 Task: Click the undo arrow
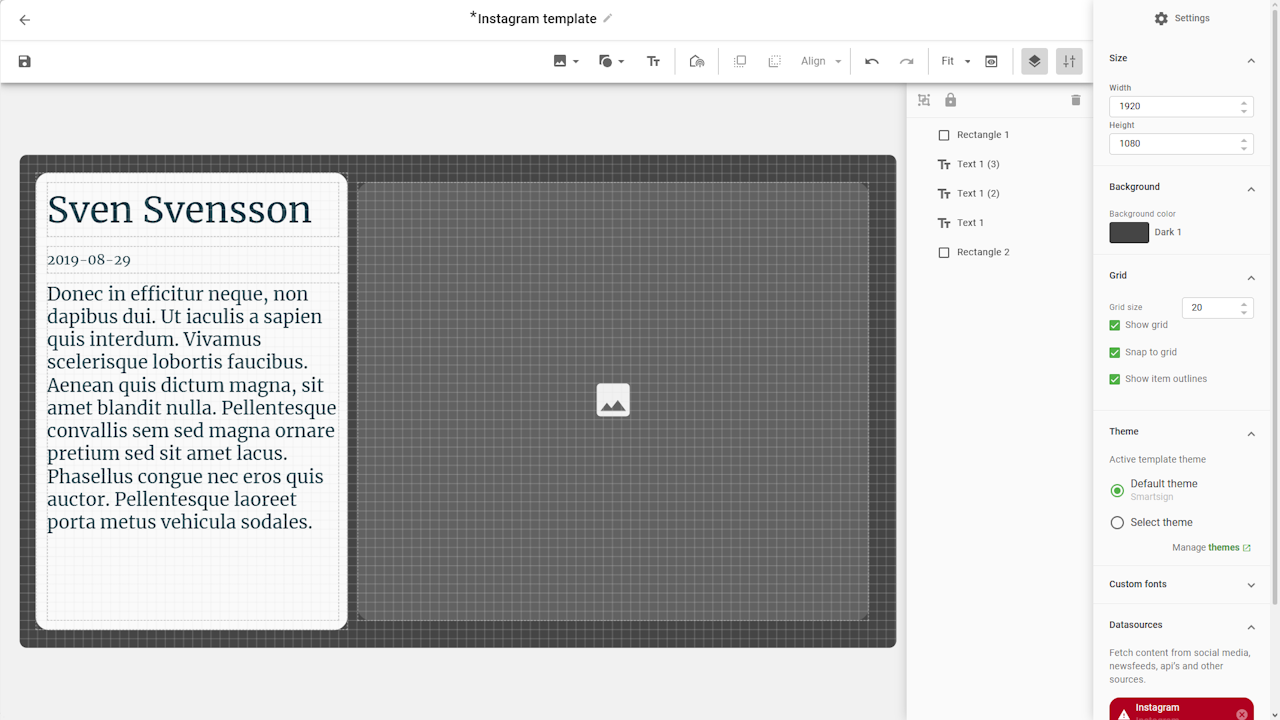pos(872,62)
